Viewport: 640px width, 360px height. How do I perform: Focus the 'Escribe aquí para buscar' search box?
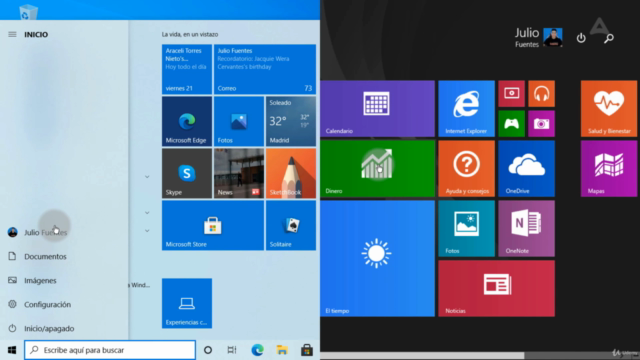pos(110,350)
